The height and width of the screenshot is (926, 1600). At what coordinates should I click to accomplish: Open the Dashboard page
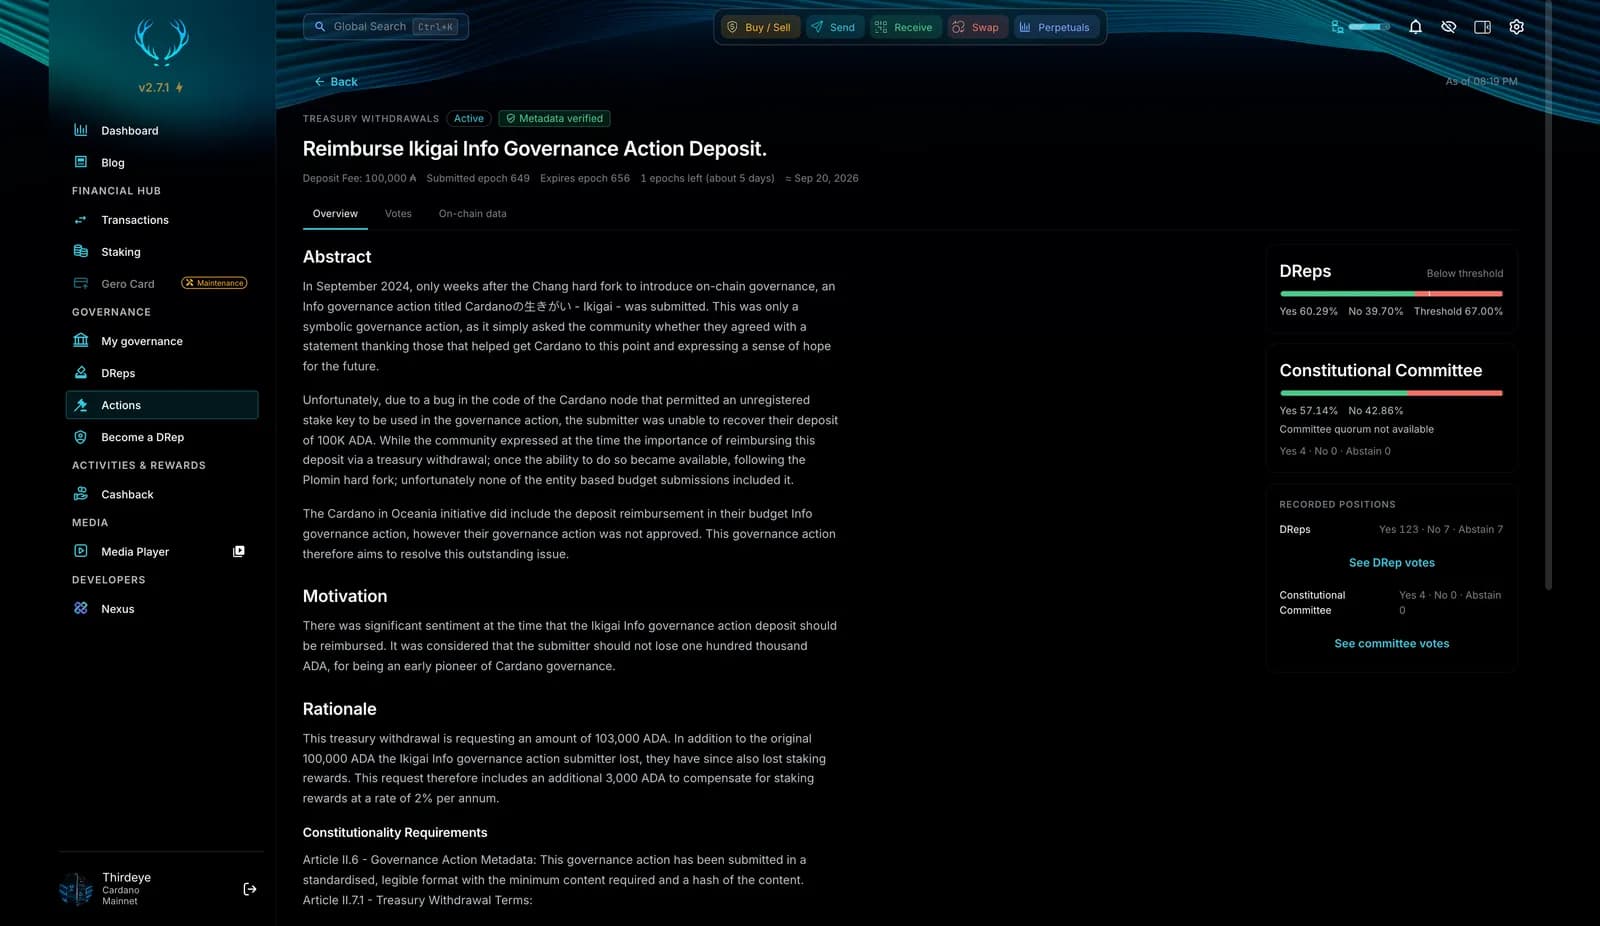161,130
